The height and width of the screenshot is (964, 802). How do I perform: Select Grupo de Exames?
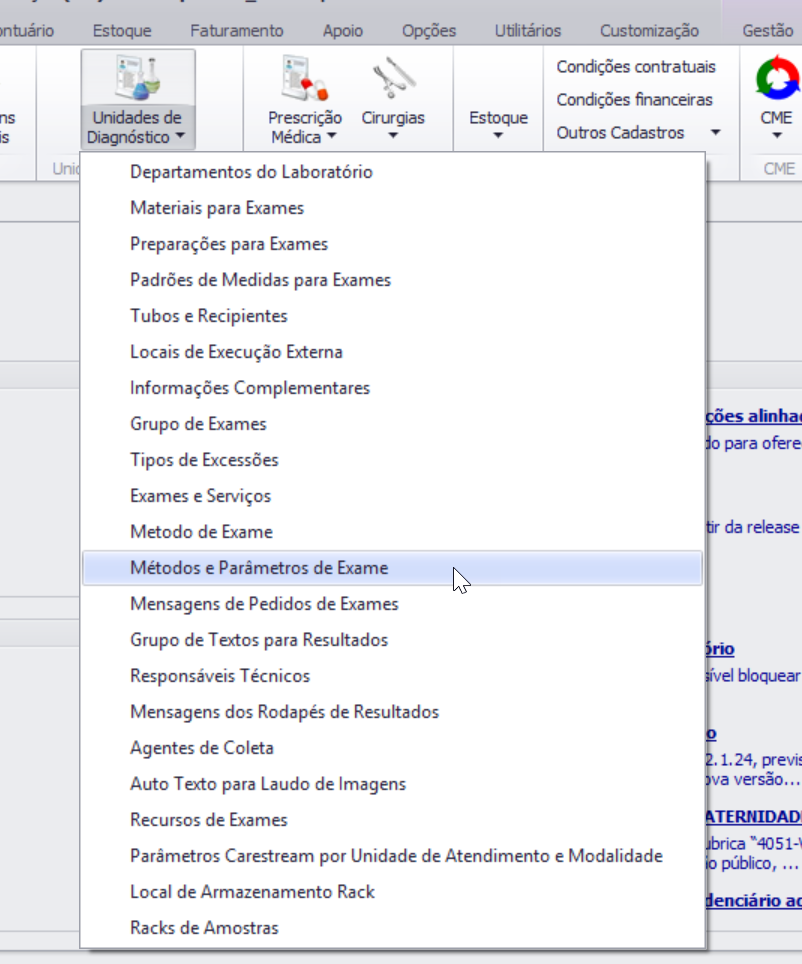click(x=392, y=424)
